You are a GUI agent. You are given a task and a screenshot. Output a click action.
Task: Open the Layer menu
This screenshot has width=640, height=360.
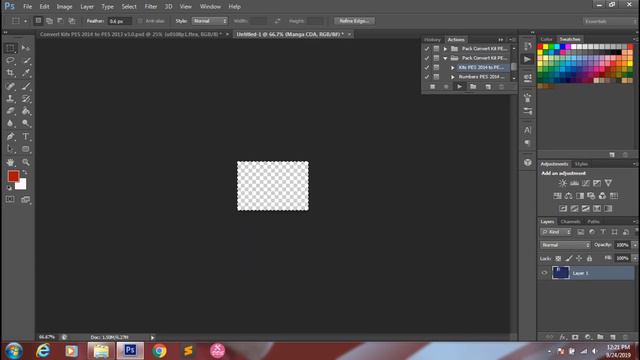click(87, 7)
